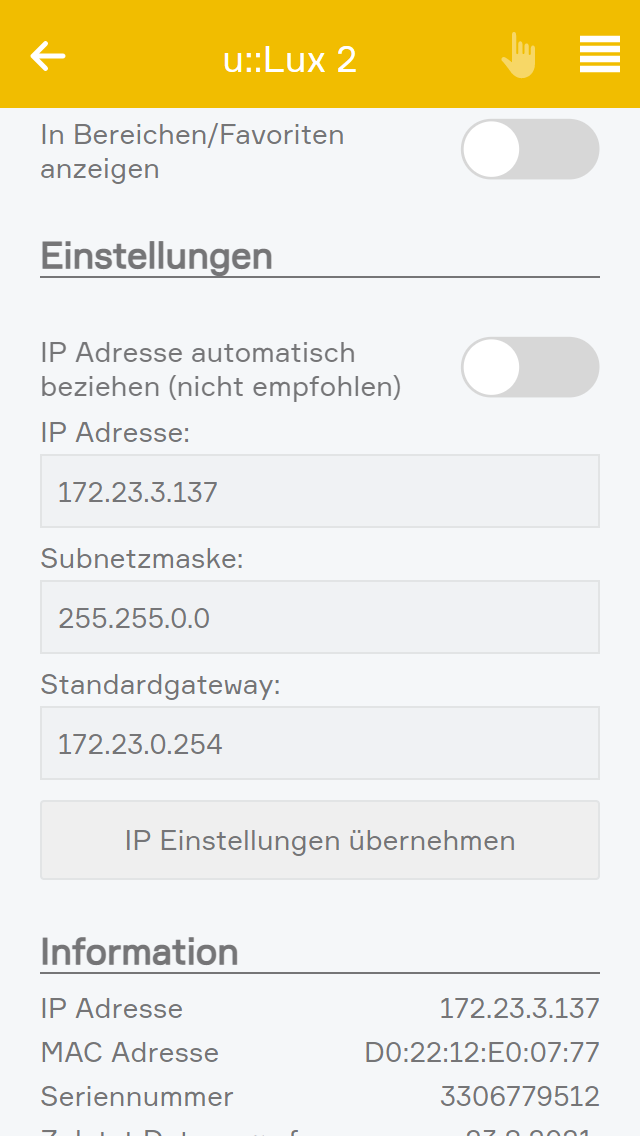Image resolution: width=640 pixels, height=1136 pixels.
Task: Click the 'Subnetzmaske:' field label
Action: tap(142, 559)
